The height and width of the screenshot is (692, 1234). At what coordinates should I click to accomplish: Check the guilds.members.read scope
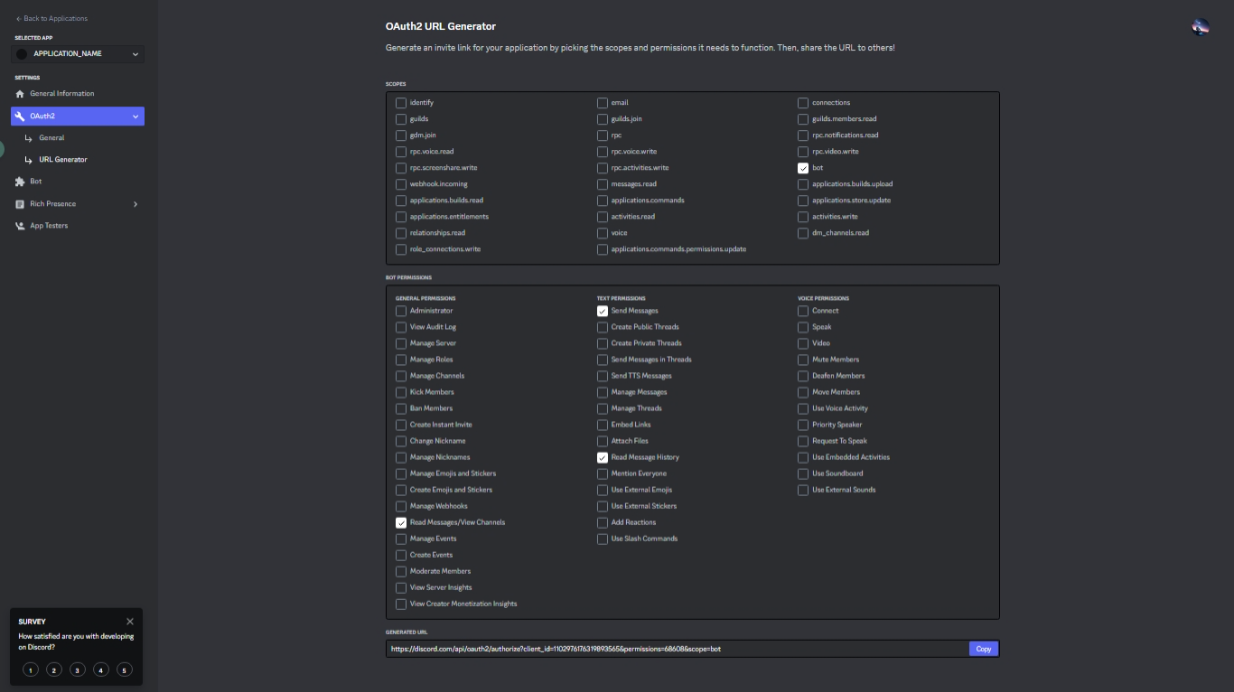(803, 119)
